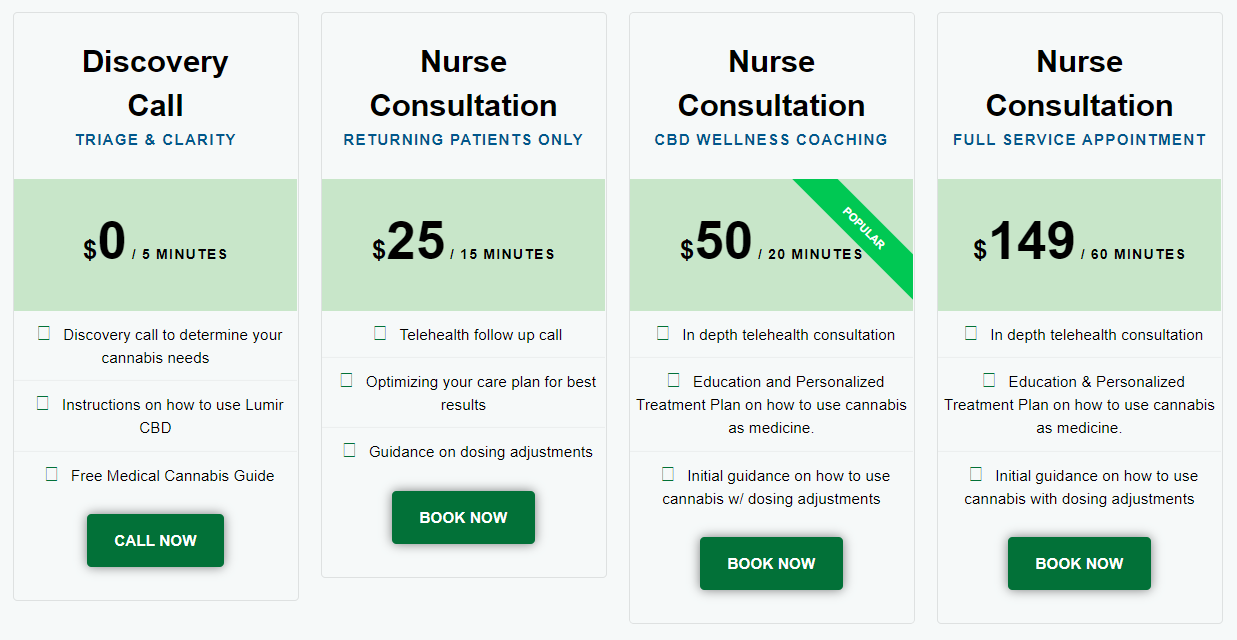Click icon beside In depth telehealth consultation in $149 plan
Screen dimensions: 1237x640
tap(971, 333)
